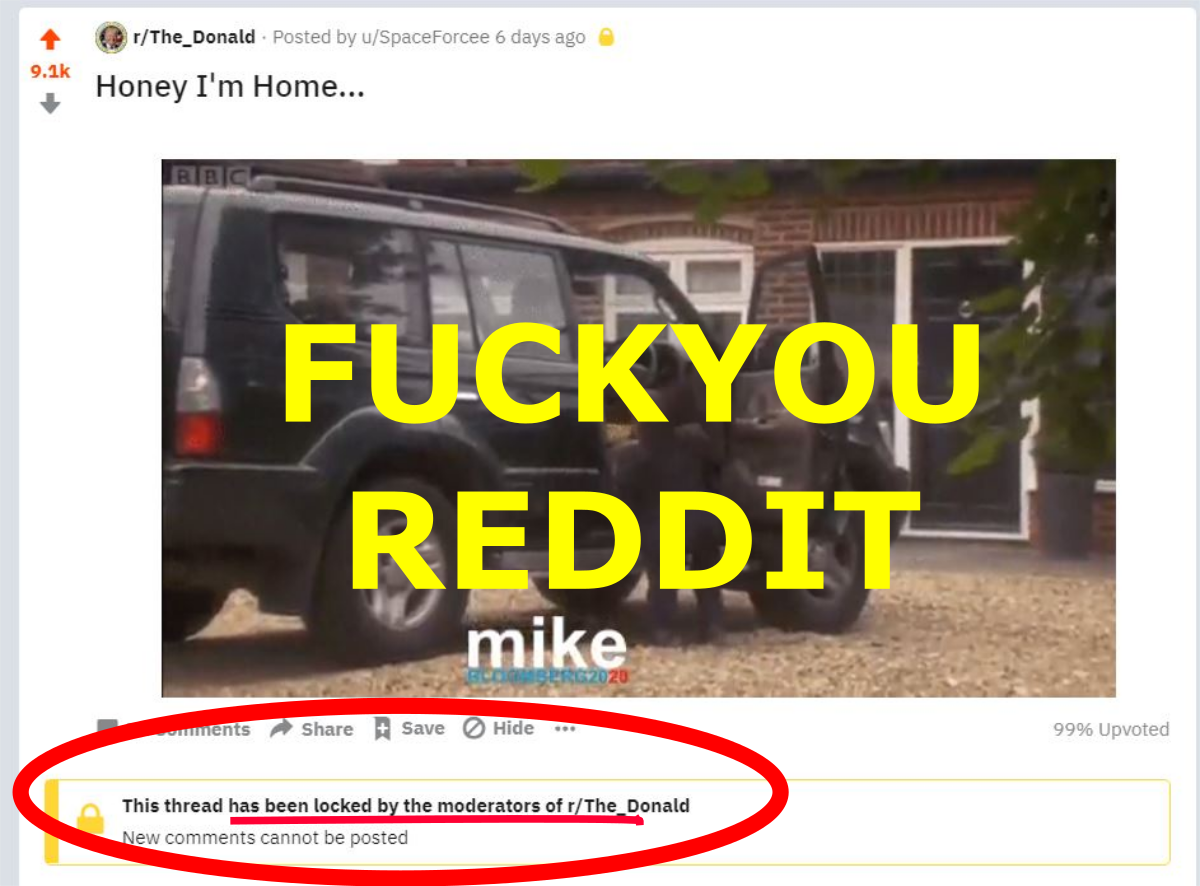The height and width of the screenshot is (886, 1200).
Task: Click the 6 days ago timestamp
Action: click(x=540, y=38)
